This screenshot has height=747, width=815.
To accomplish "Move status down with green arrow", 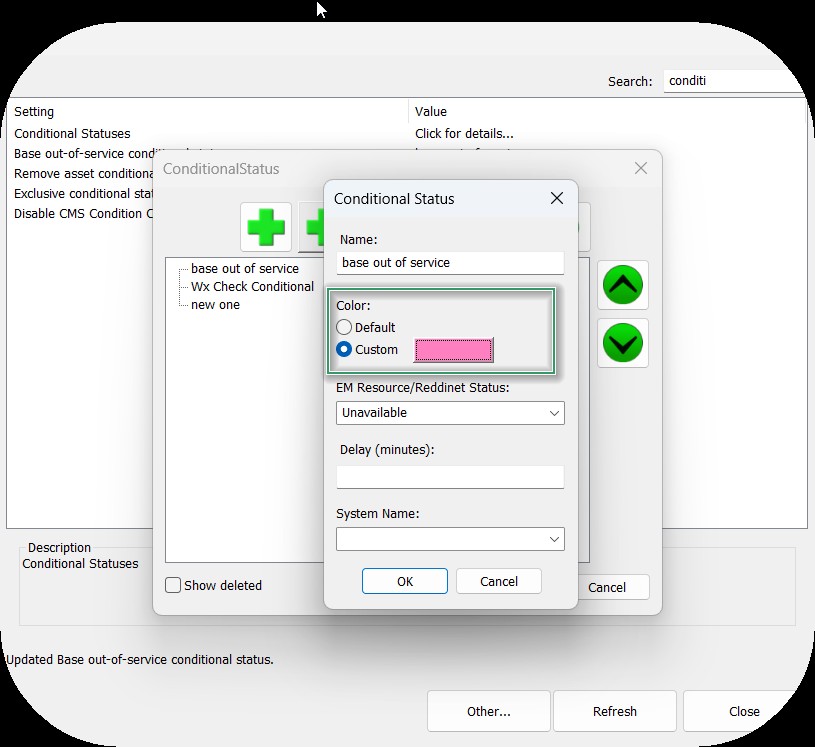I will pyautogui.click(x=623, y=343).
